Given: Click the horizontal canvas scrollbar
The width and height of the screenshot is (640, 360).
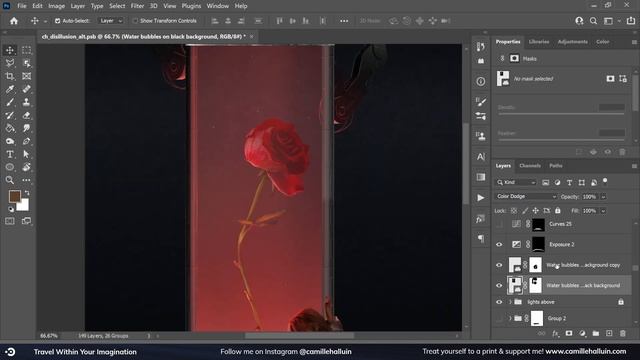Looking at the screenshot, I should pyautogui.click(x=299, y=336).
